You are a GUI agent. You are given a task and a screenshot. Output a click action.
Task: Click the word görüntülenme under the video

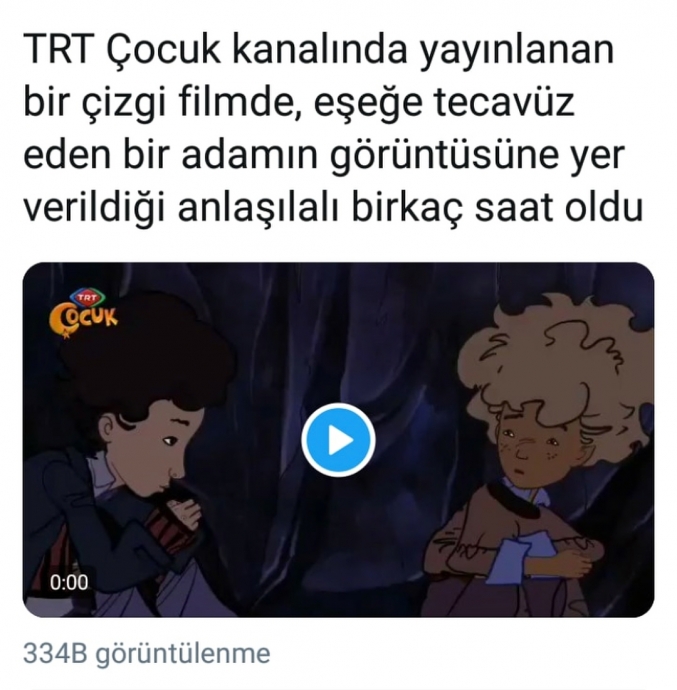(x=183, y=654)
